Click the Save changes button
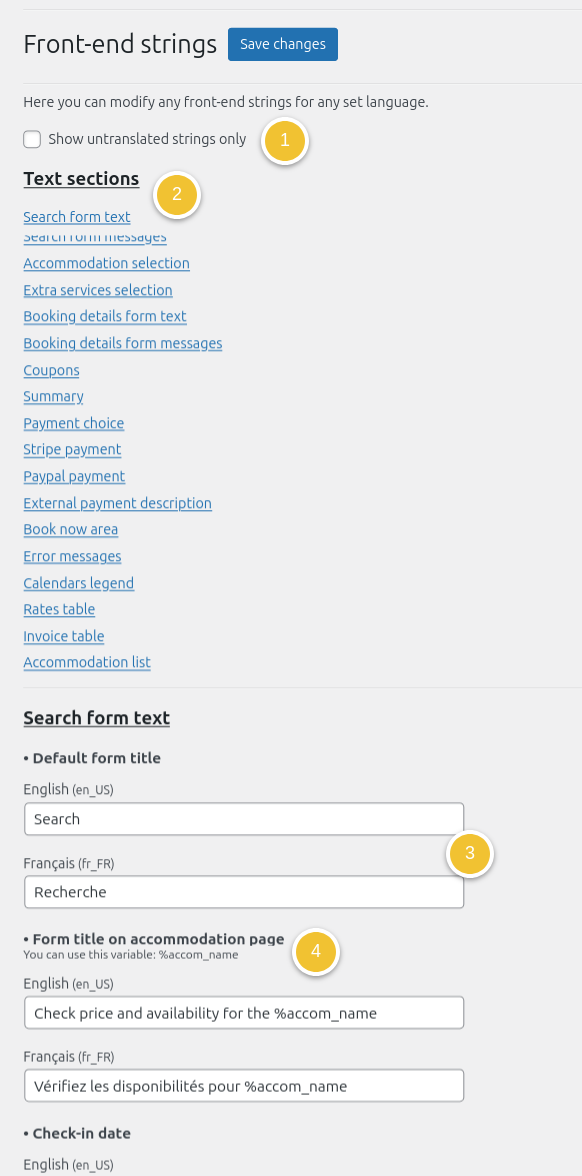582x1176 pixels. tap(283, 44)
